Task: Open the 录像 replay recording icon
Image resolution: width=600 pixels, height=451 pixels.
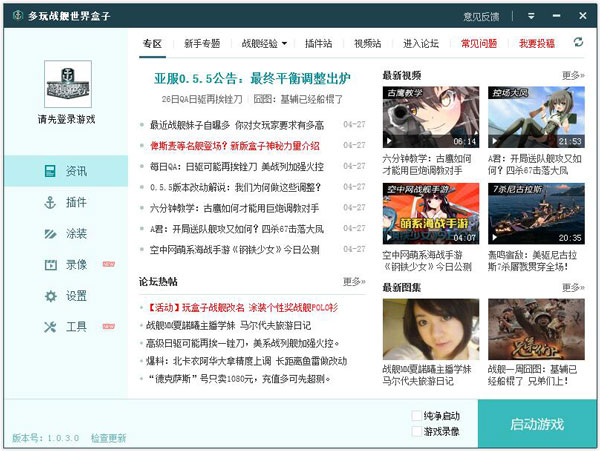Action: click(x=49, y=265)
